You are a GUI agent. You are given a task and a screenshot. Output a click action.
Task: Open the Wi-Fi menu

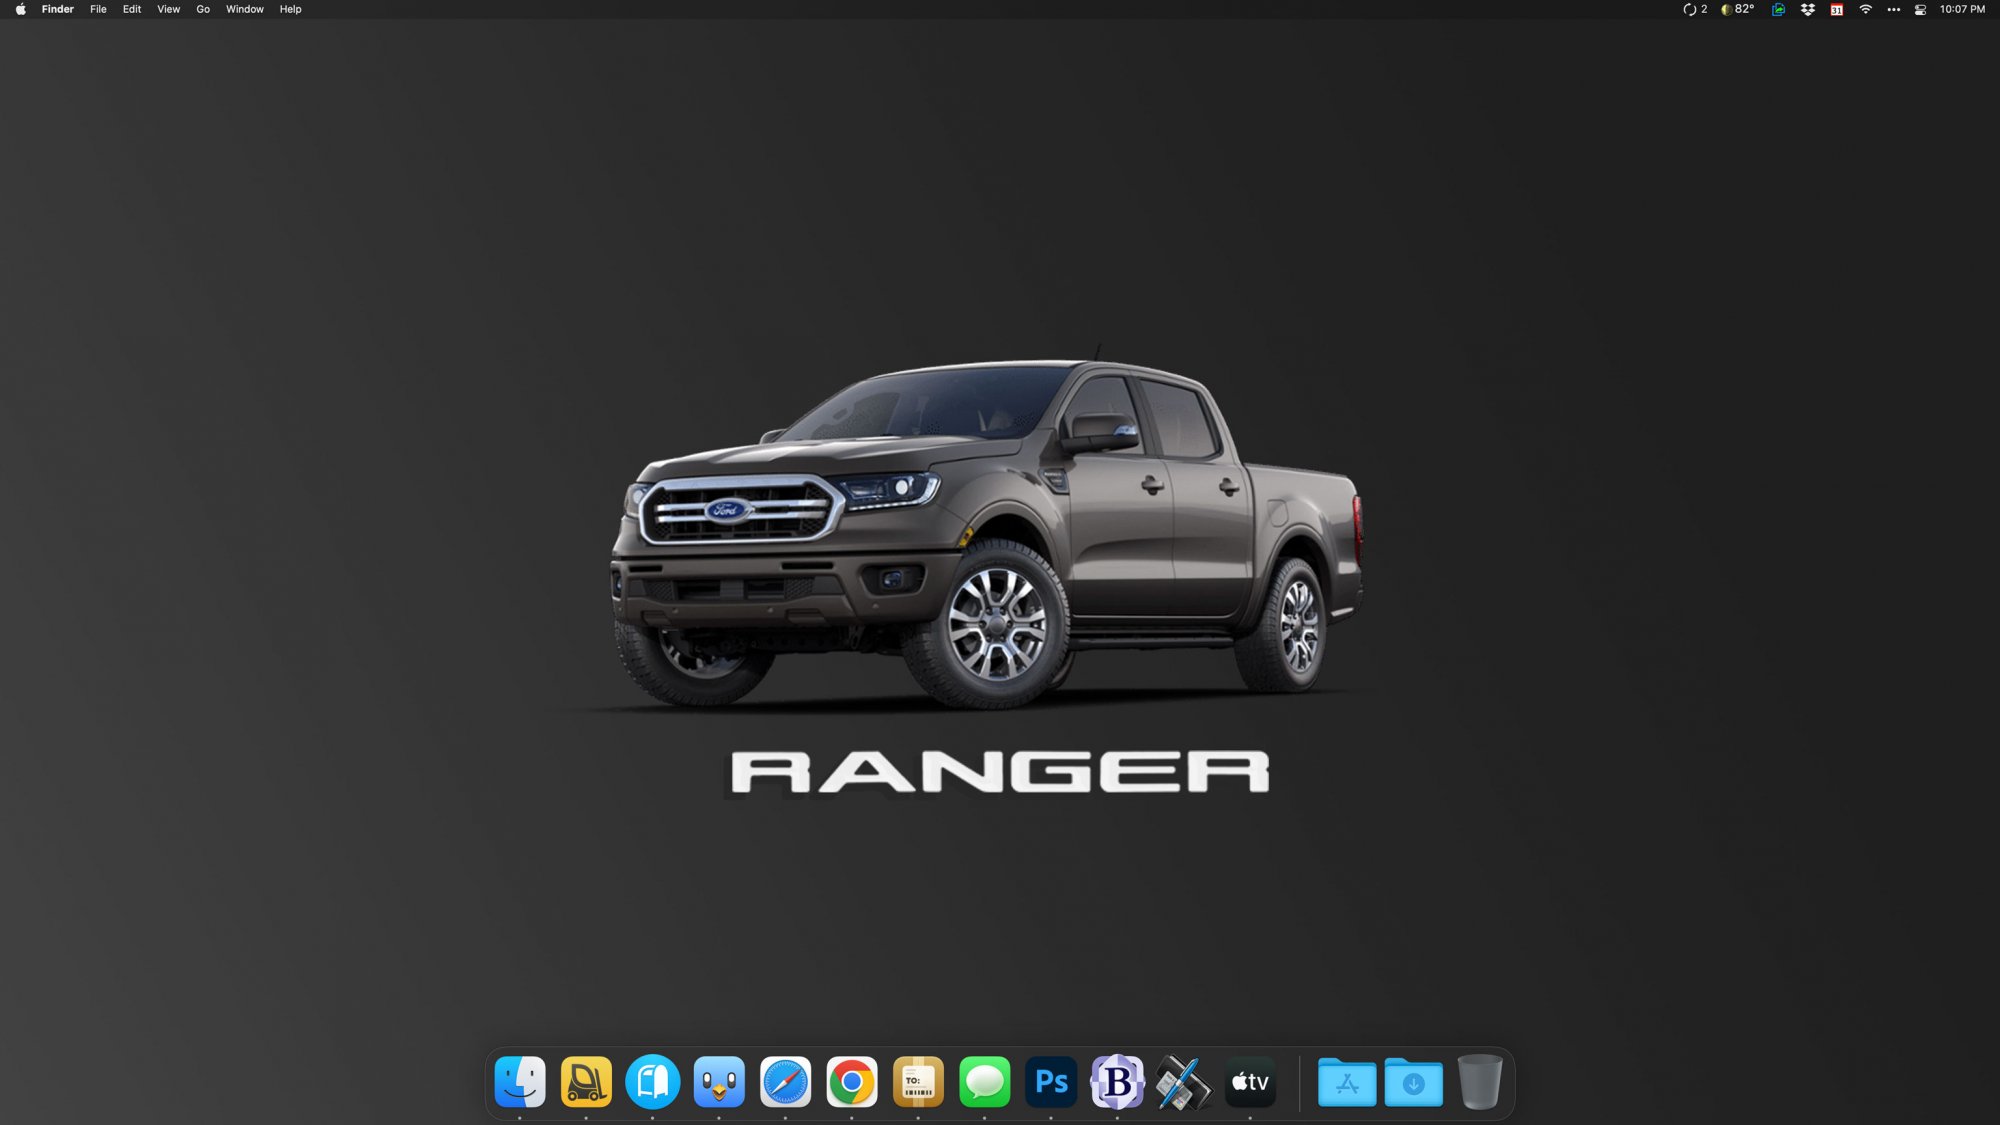[x=1866, y=9]
